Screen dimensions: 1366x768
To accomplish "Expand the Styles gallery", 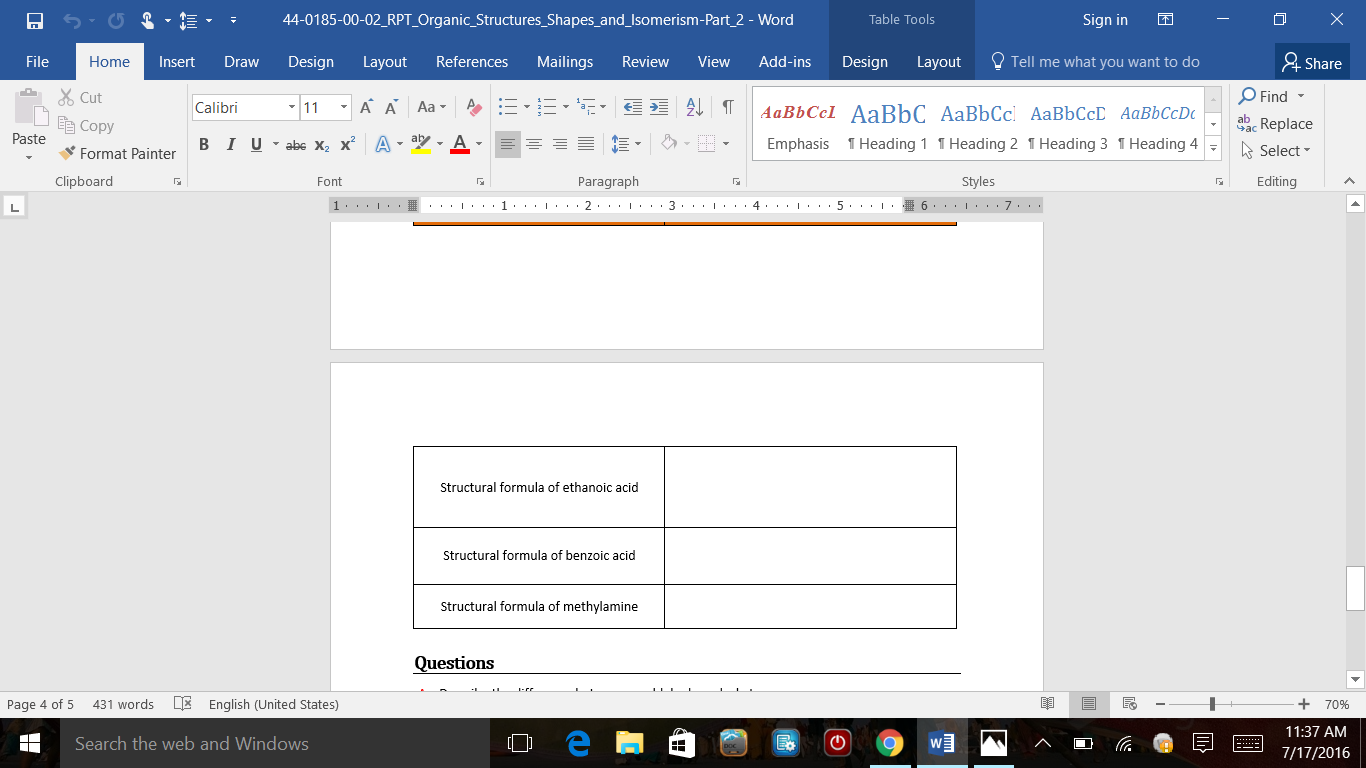I will pyautogui.click(x=1214, y=148).
